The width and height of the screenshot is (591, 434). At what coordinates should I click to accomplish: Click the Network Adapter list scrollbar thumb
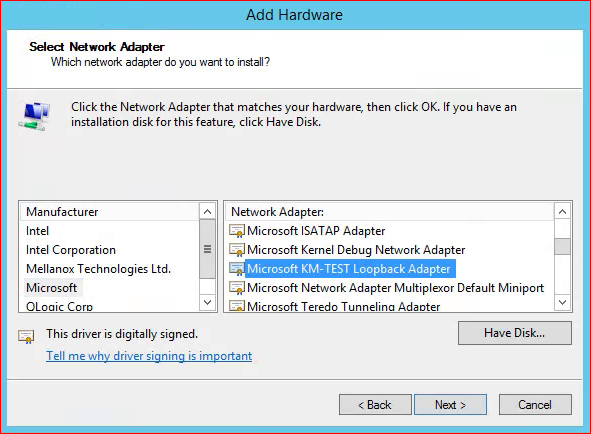pos(562,247)
